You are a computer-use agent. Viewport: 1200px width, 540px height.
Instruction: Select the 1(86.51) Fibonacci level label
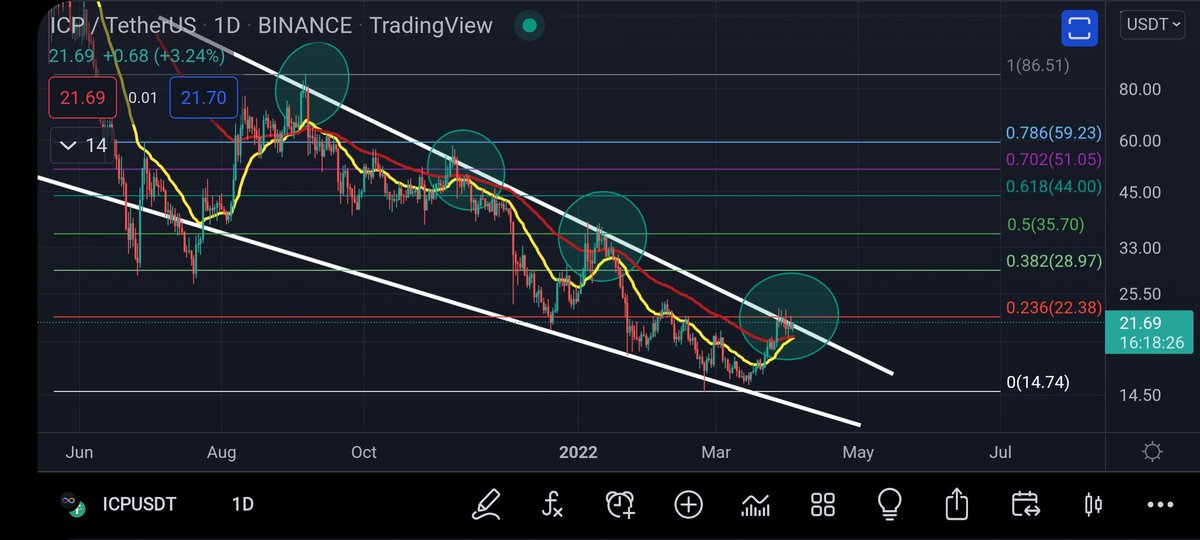1039,66
